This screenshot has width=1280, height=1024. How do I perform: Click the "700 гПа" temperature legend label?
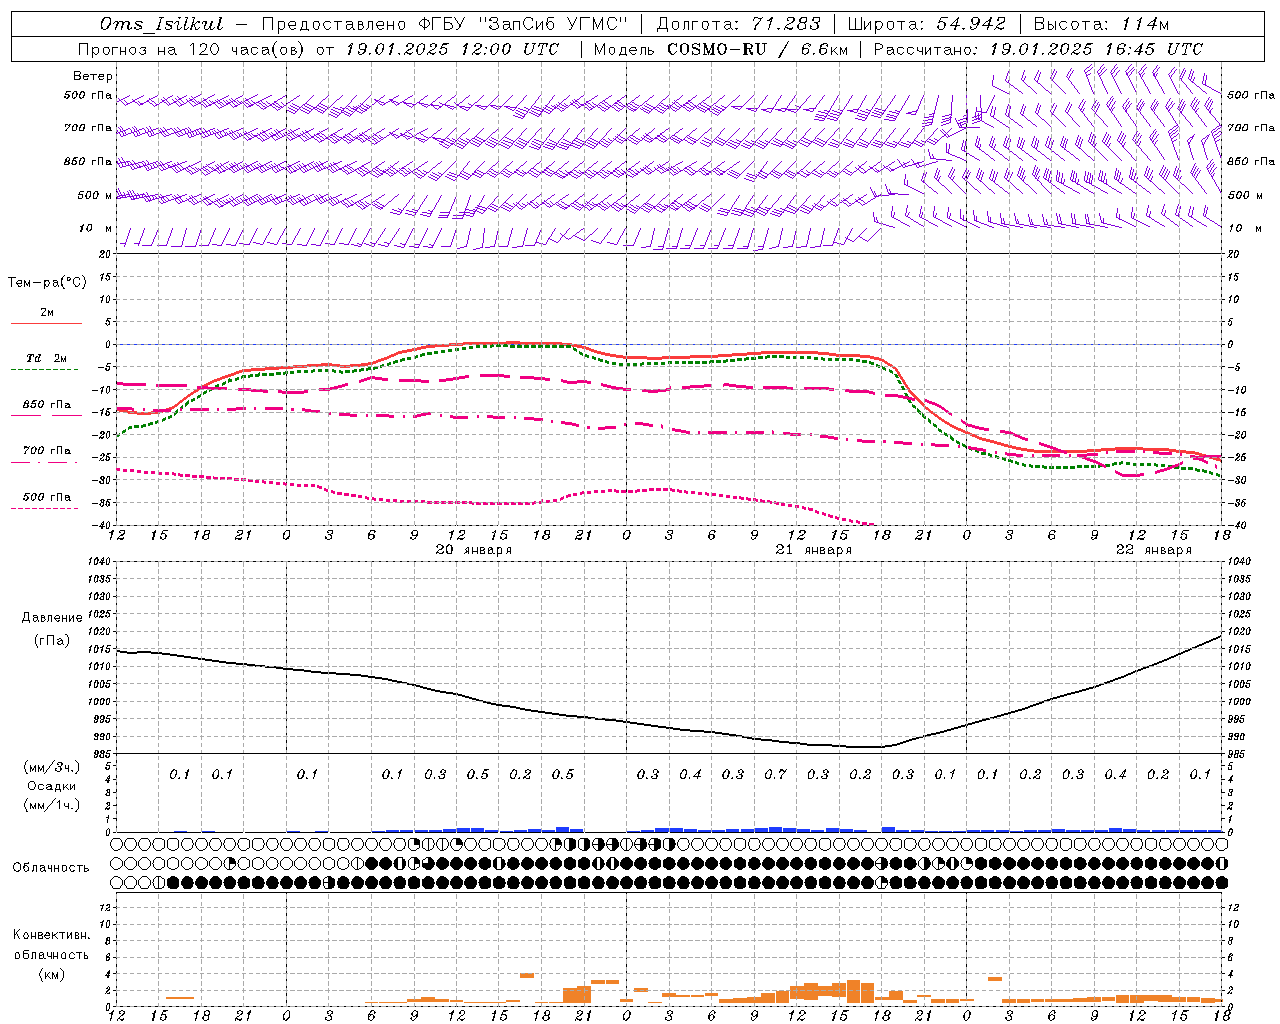[x=47, y=451]
